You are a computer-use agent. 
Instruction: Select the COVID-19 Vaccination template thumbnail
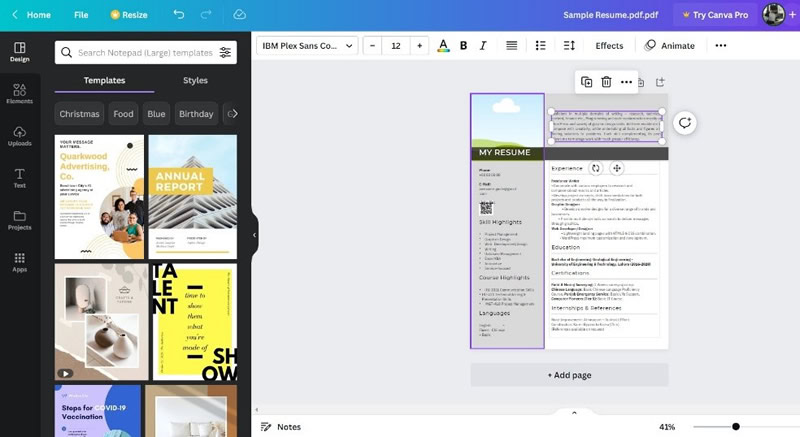click(97, 411)
